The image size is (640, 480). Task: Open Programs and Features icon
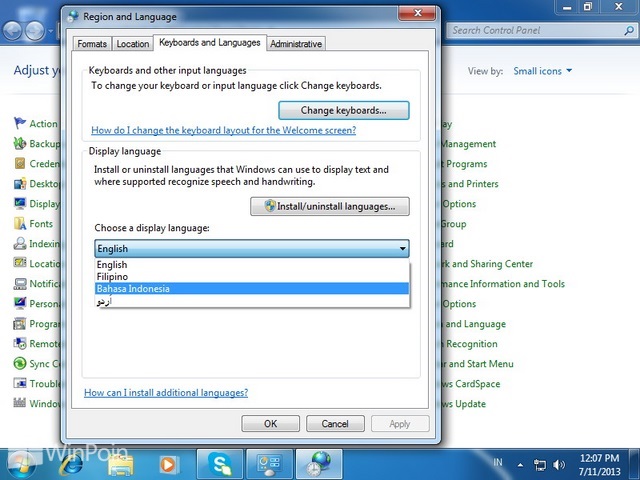(20, 324)
